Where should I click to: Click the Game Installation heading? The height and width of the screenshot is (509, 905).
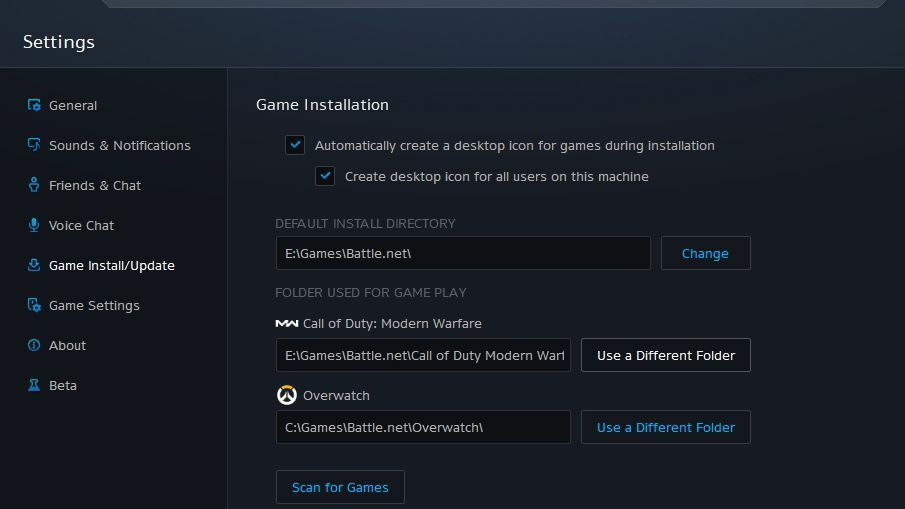(x=322, y=104)
